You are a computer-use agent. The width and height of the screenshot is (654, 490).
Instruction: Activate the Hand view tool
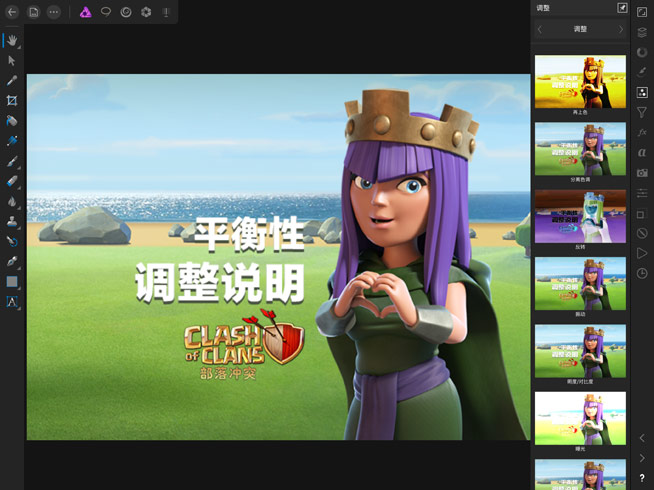[12, 41]
